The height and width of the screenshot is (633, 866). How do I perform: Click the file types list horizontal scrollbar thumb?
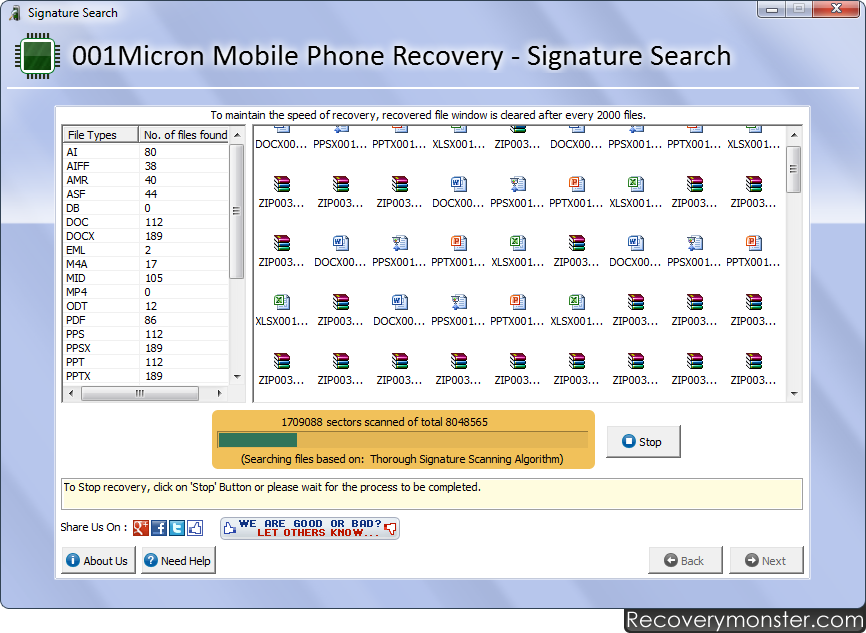click(x=140, y=393)
